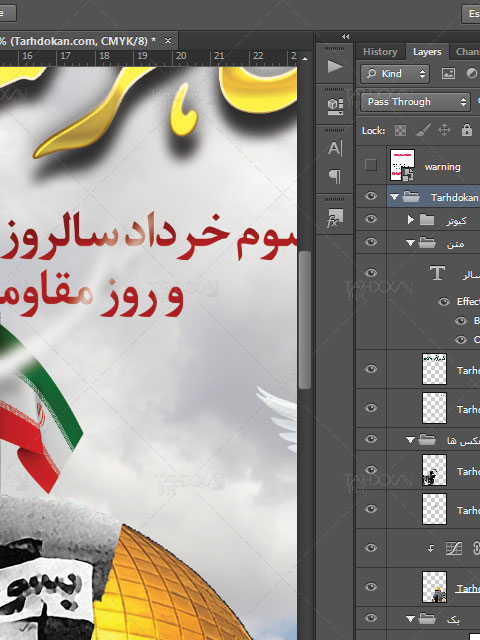Click the Essentials workspace button at top right
Screen dimensions: 480x640
471,13
